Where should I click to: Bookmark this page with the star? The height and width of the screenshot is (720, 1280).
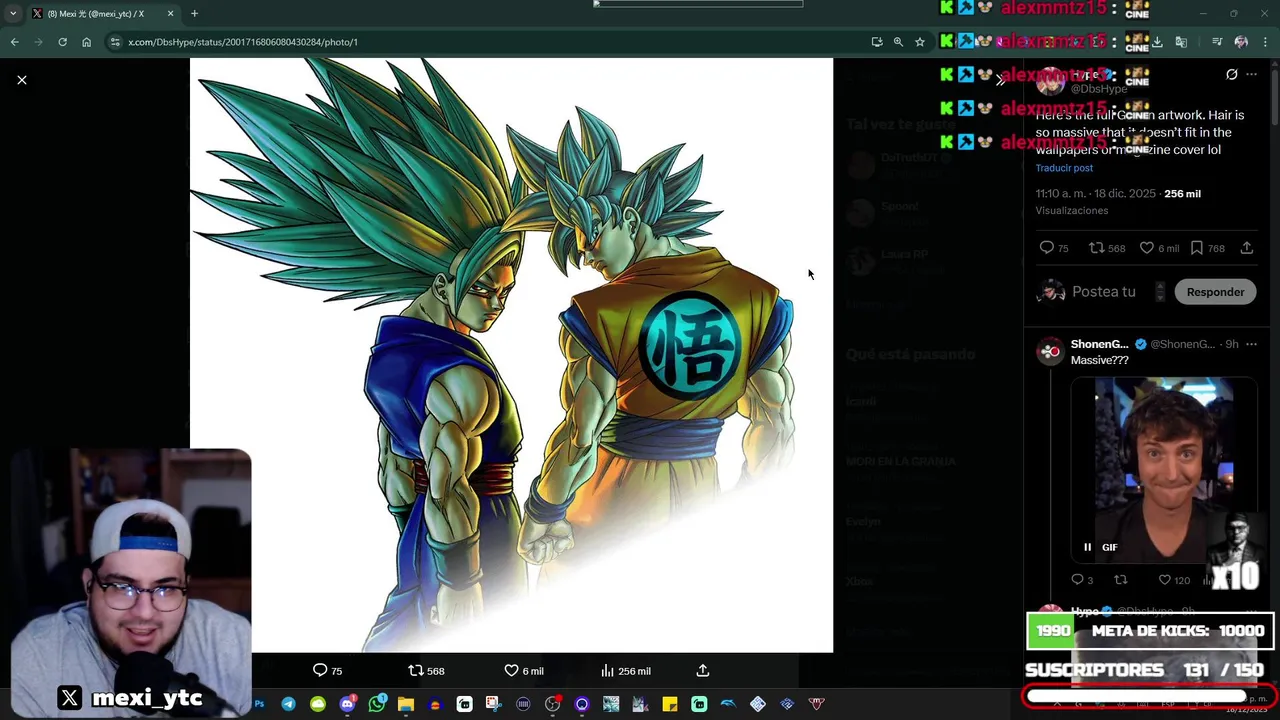point(920,42)
